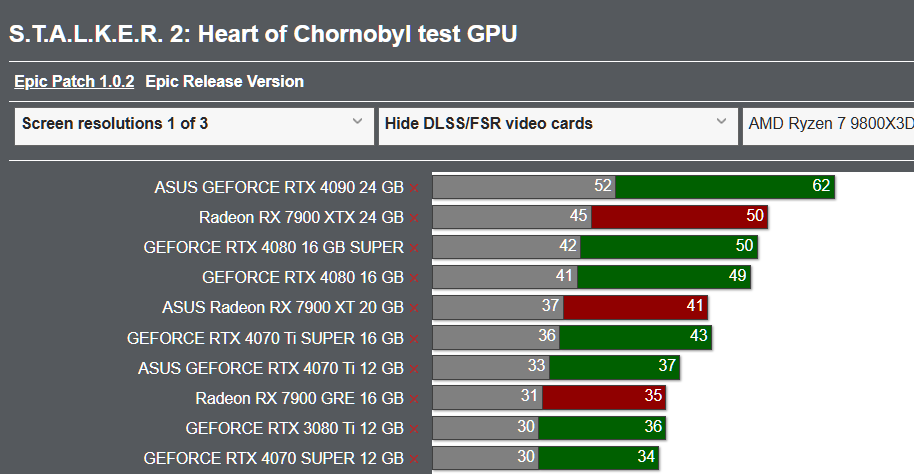This screenshot has height=474, width=914.
Task: Expand the Hide DLSS/FSR video cards dropdown
Action: pos(558,126)
